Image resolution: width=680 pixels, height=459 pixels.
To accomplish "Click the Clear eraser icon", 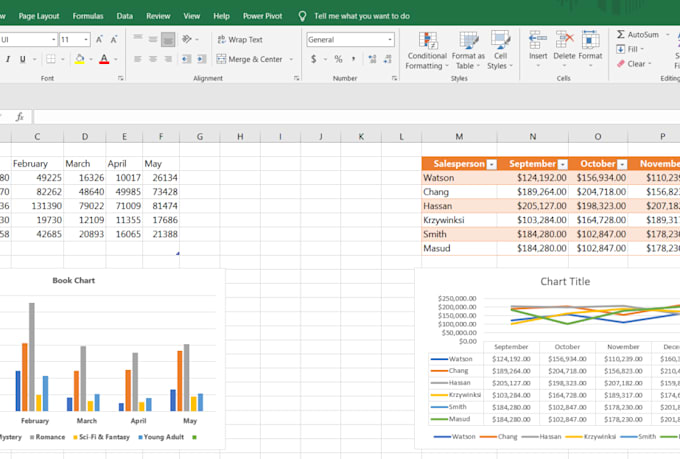I will click(x=621, y=64).
